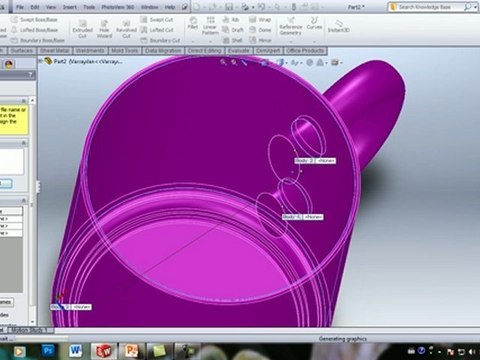This screenshot has width=480, height=360.
Task: Click the help question mark in panel
Action: 31,75
